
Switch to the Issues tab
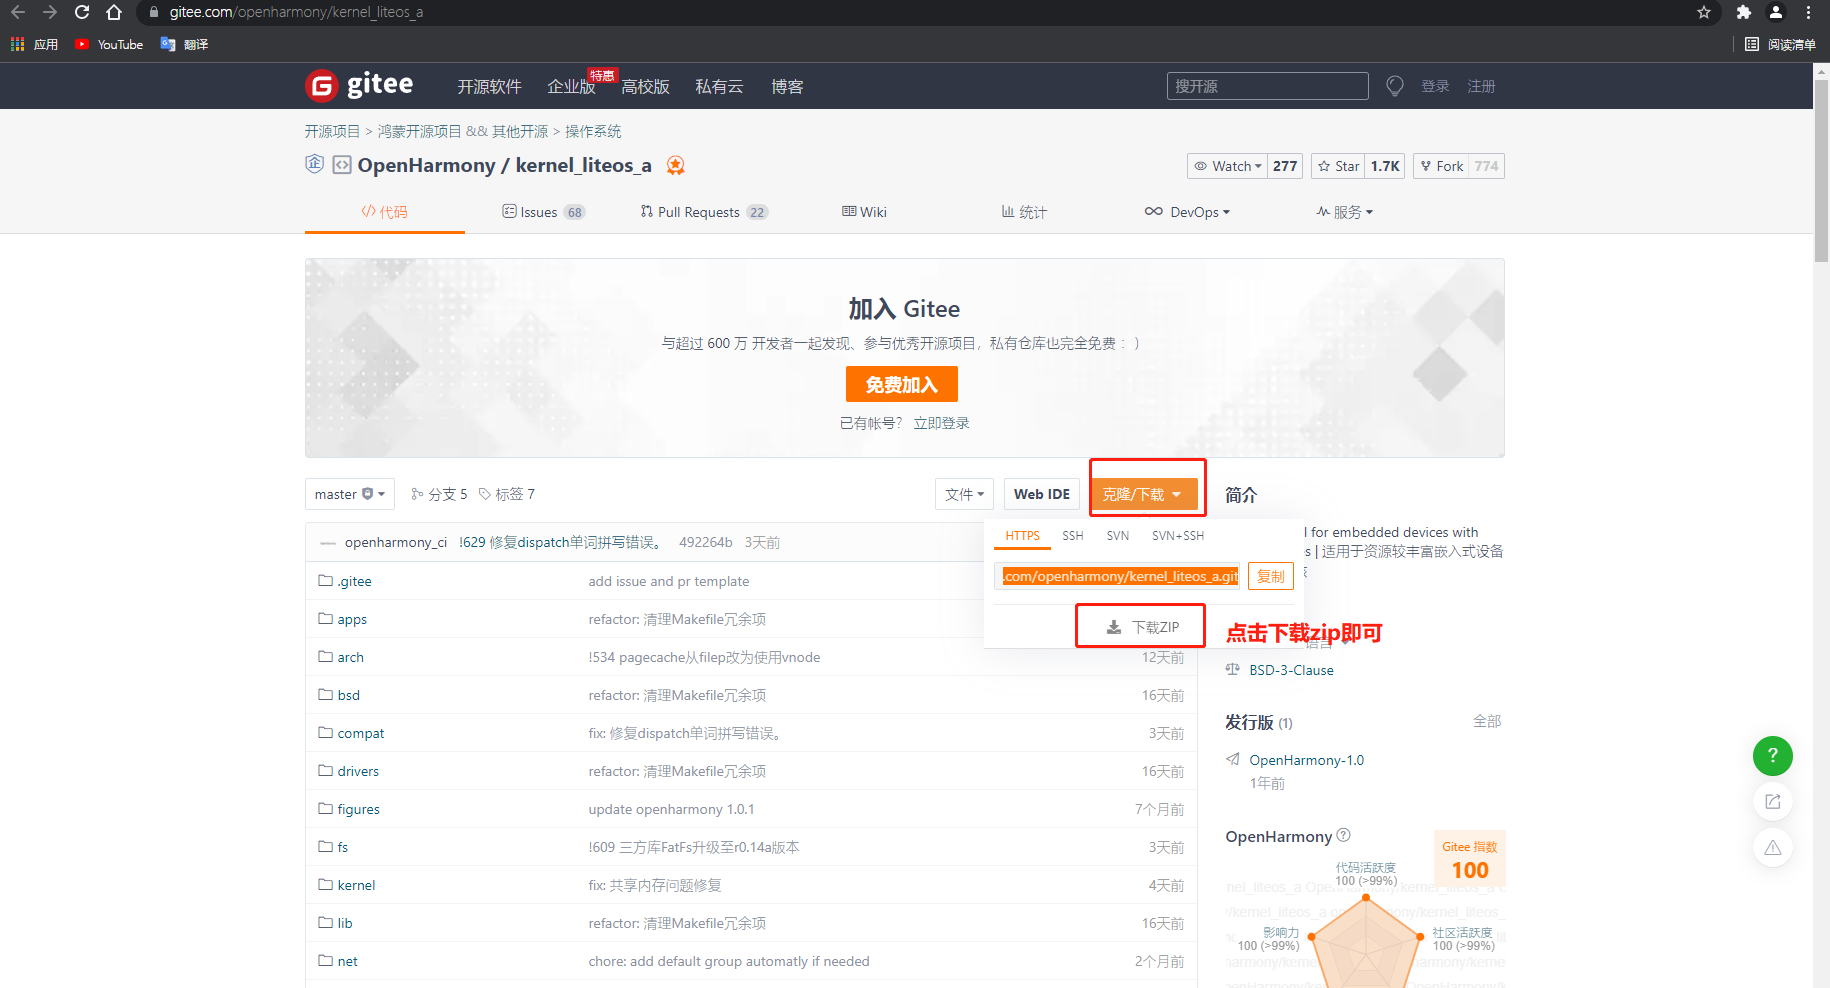click(x=543, y=212)
